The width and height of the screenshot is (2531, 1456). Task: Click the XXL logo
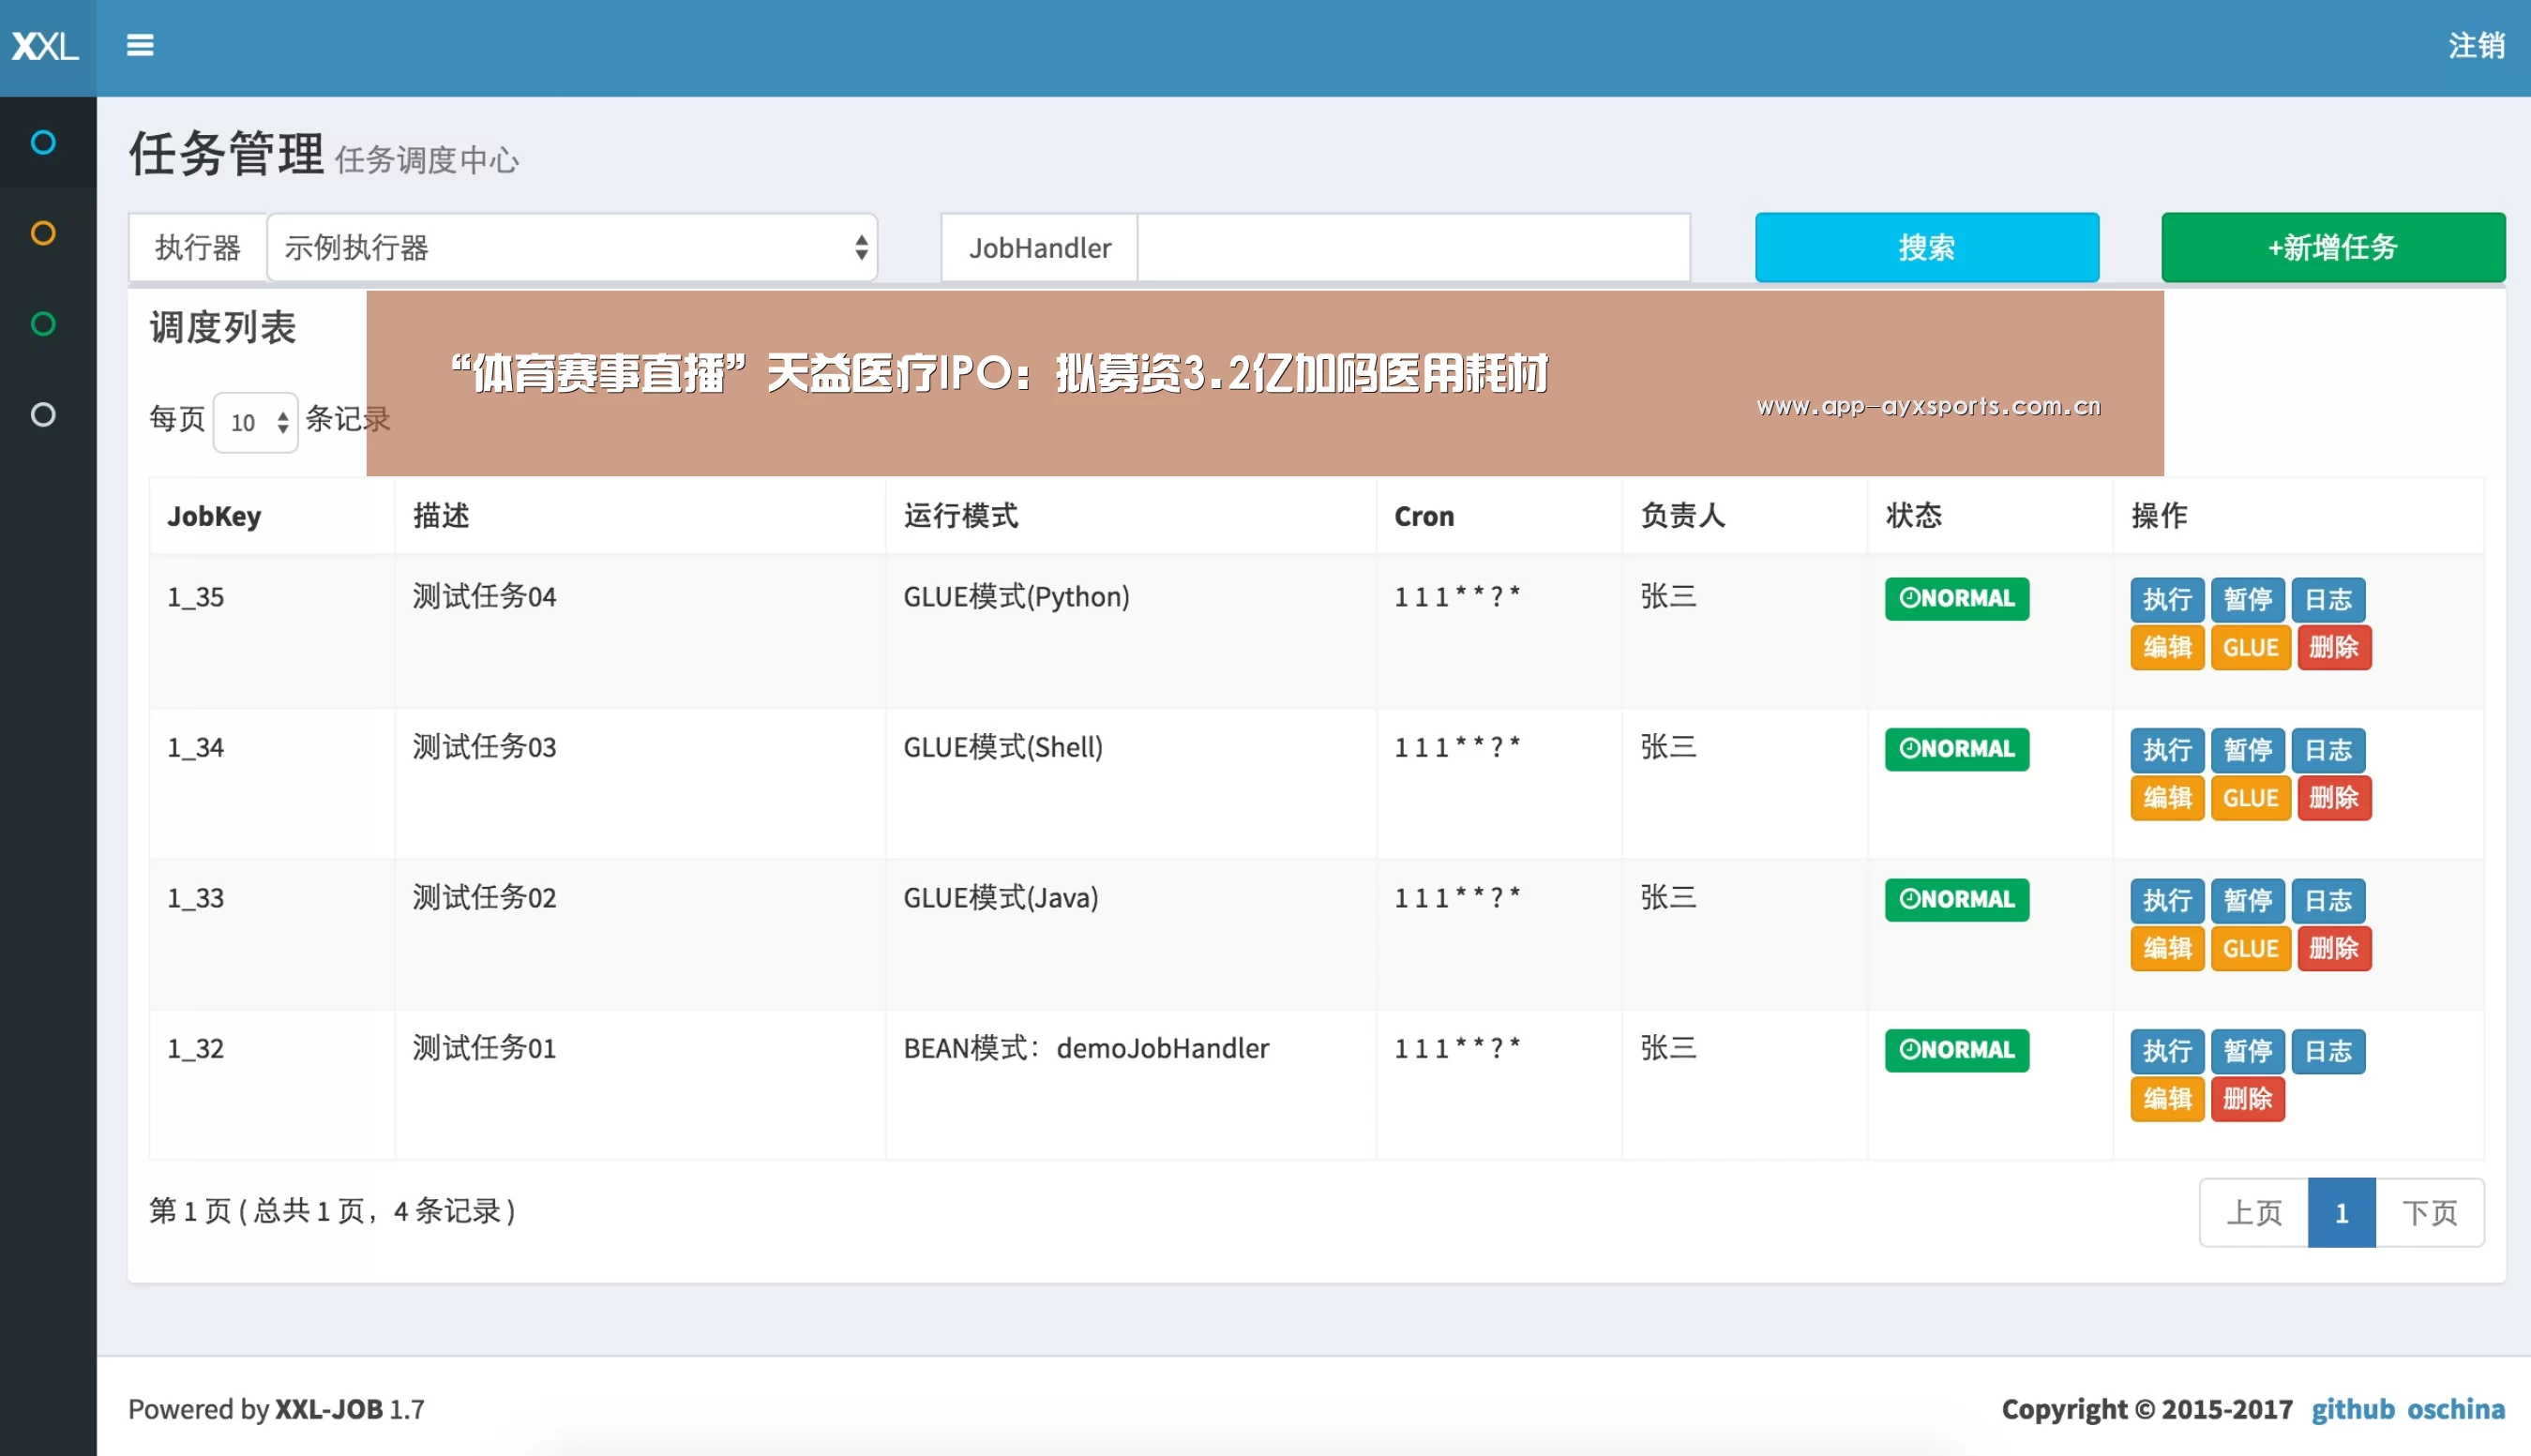(x=45, y=46)
